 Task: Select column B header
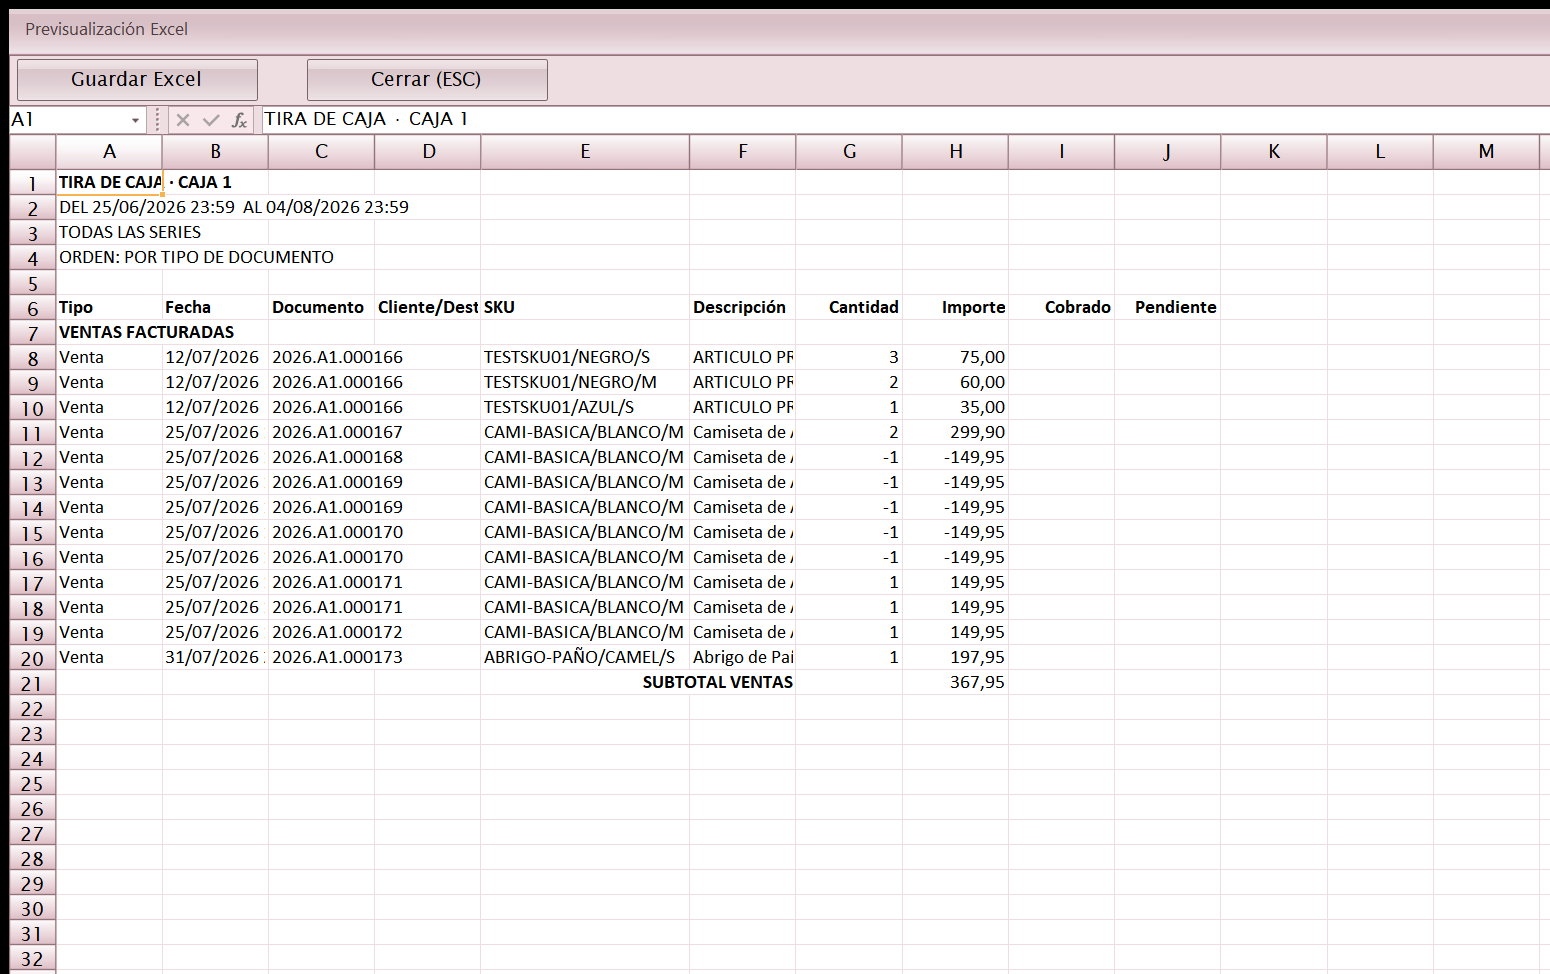pos(215,151)
